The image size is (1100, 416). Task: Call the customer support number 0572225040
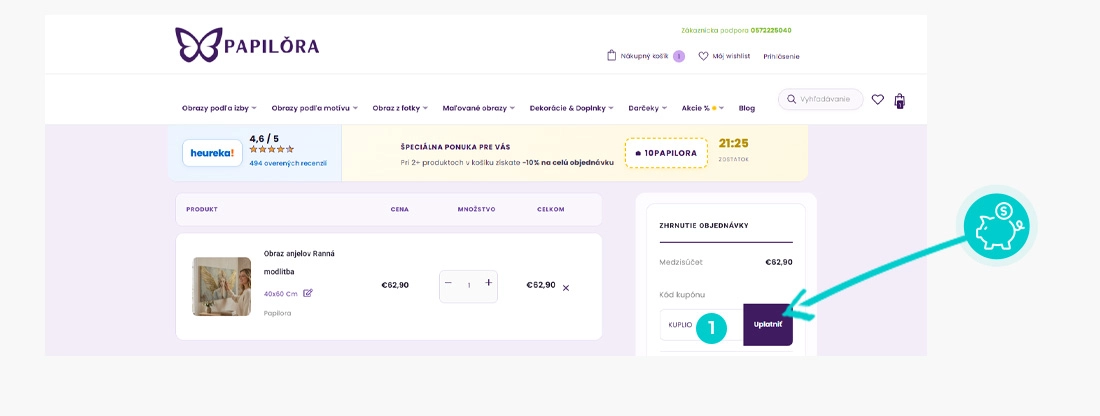coord(771,31)
